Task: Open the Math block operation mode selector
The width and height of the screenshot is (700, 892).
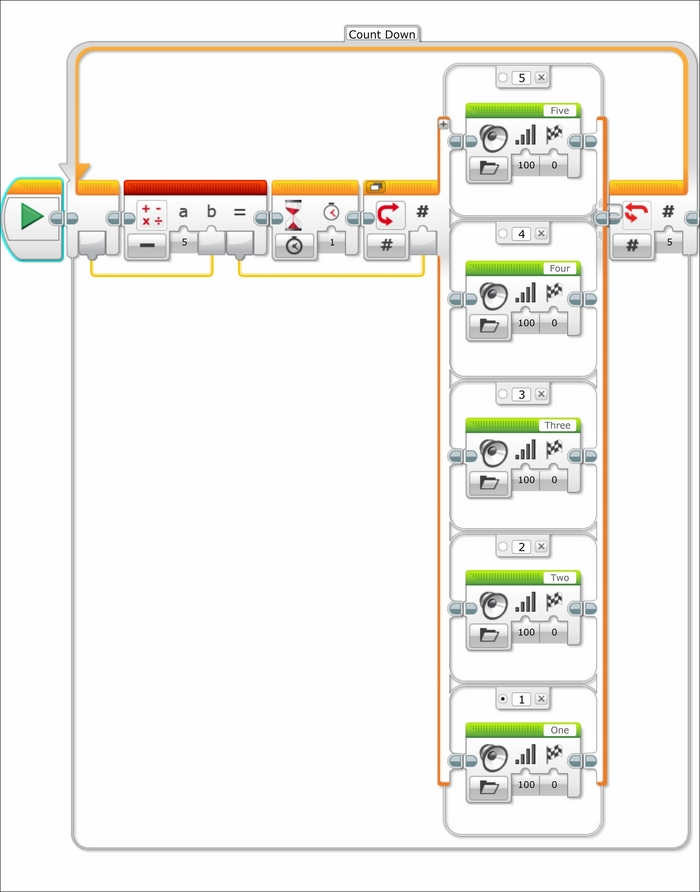Action: pos(147,245)
